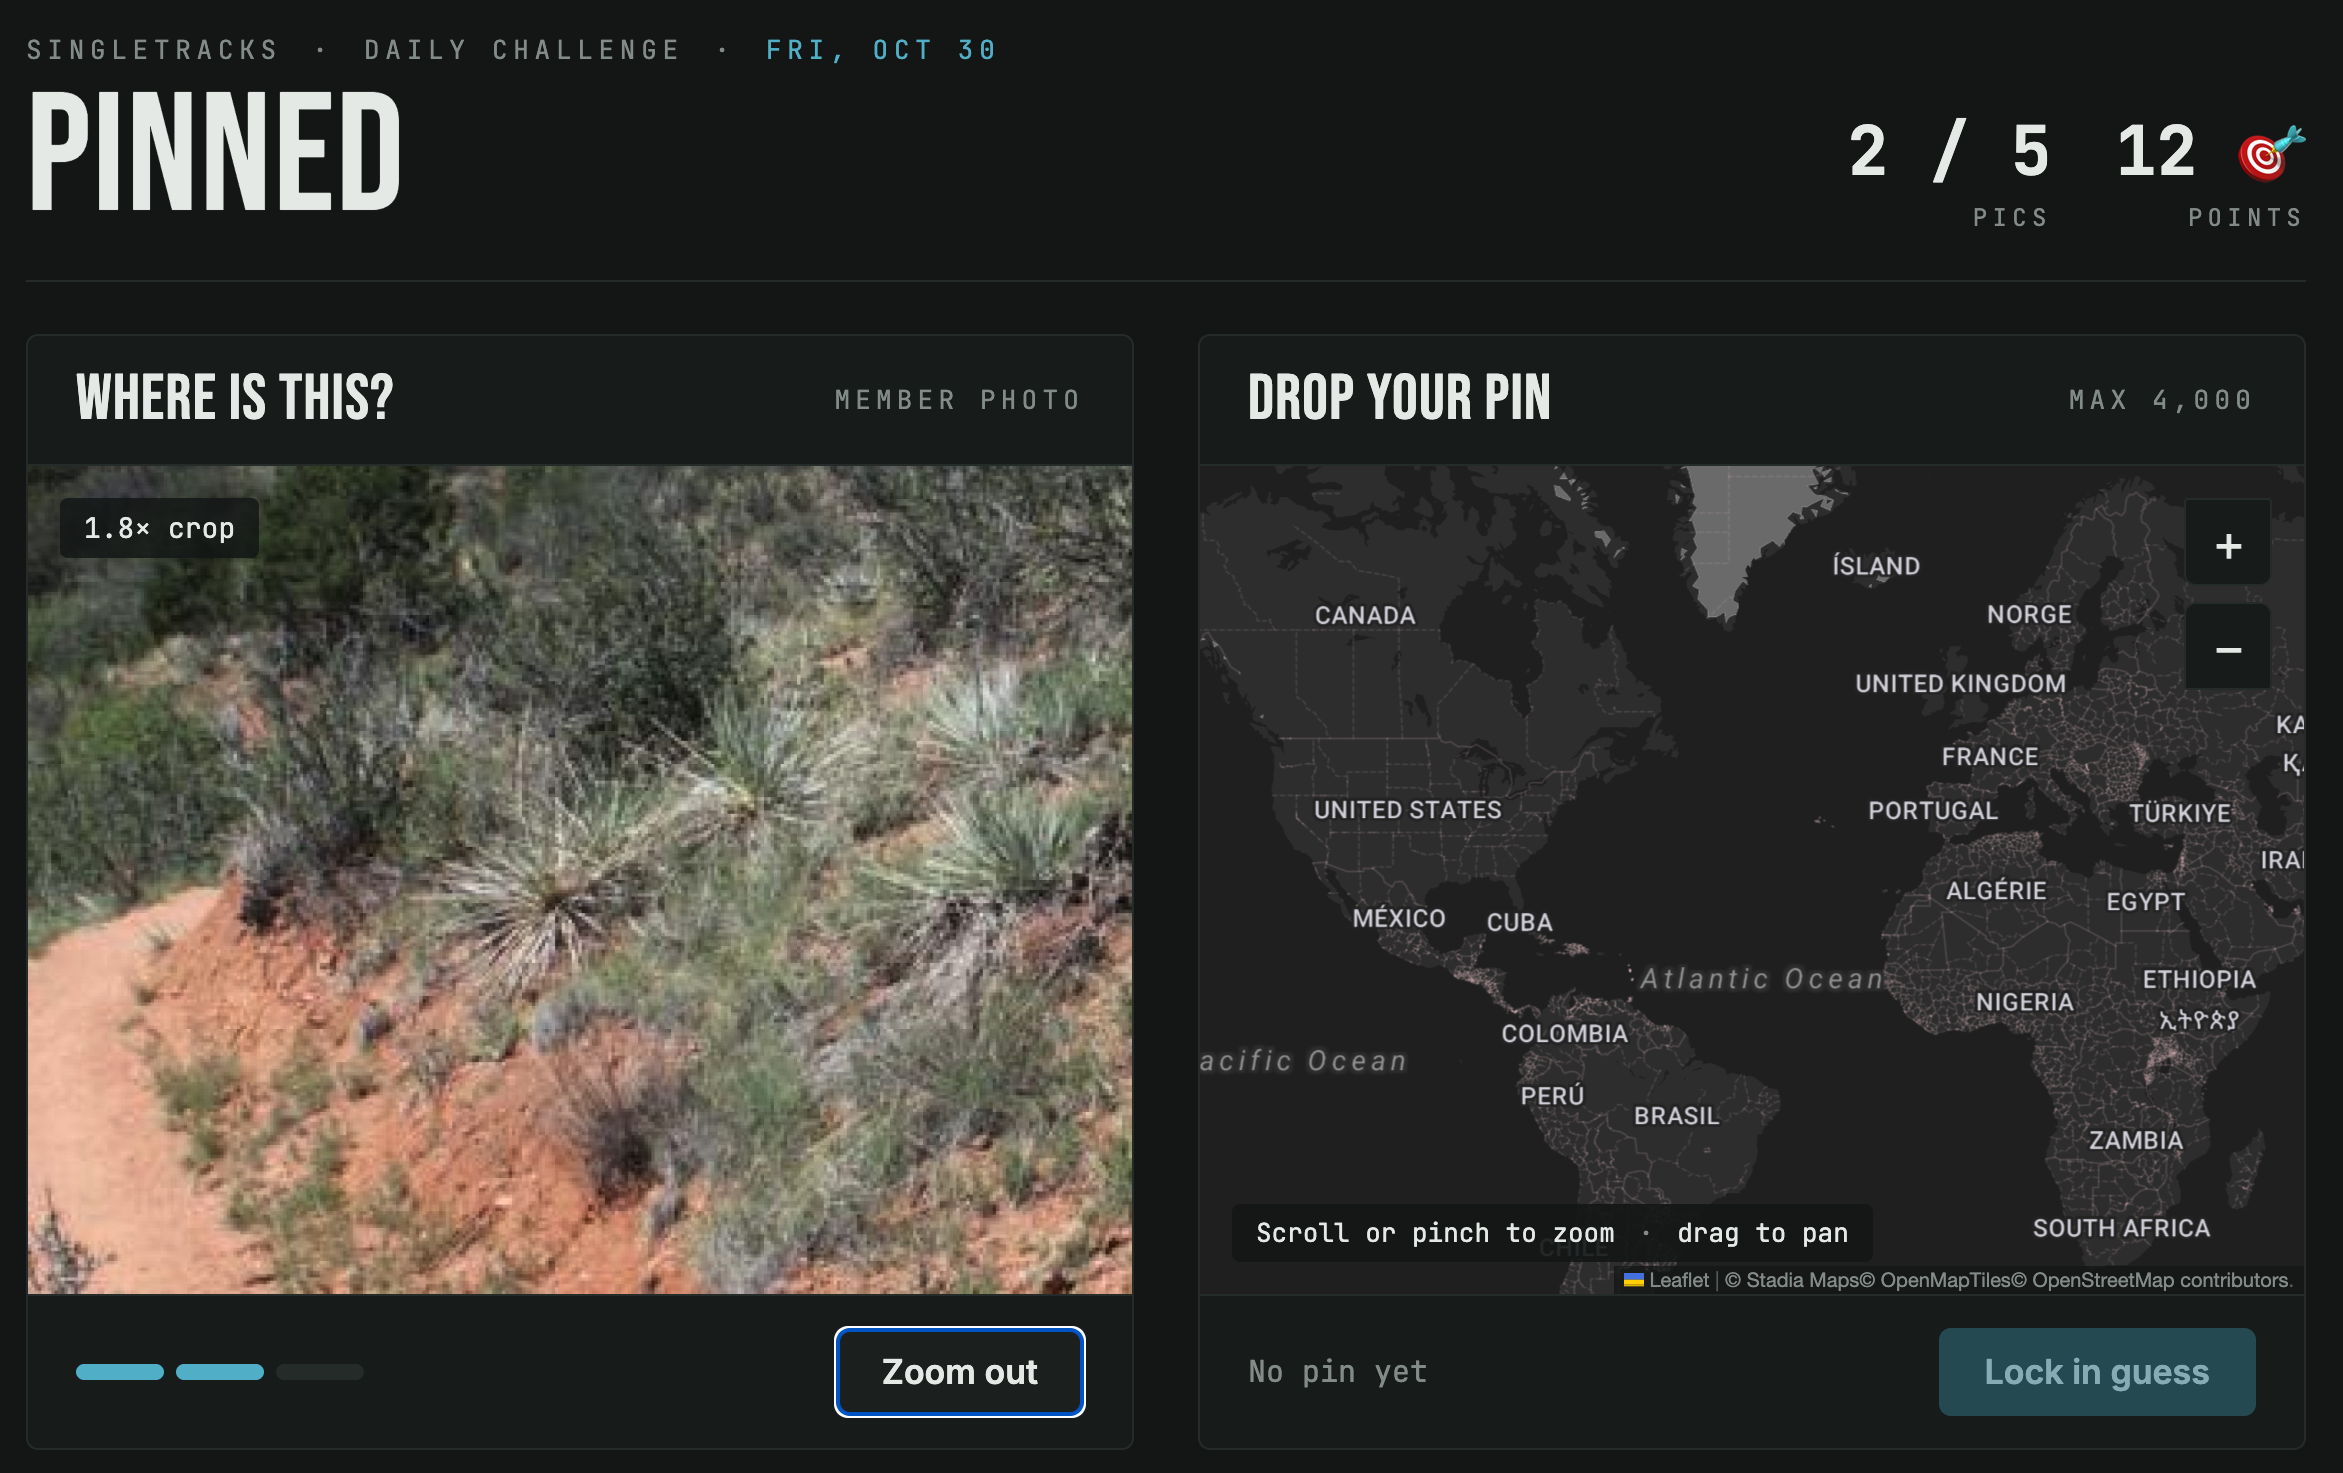Screen dimensions: 2343x1473
Task: Open the OpenMapTiles attribution link
Action: coord(1945,1280)
